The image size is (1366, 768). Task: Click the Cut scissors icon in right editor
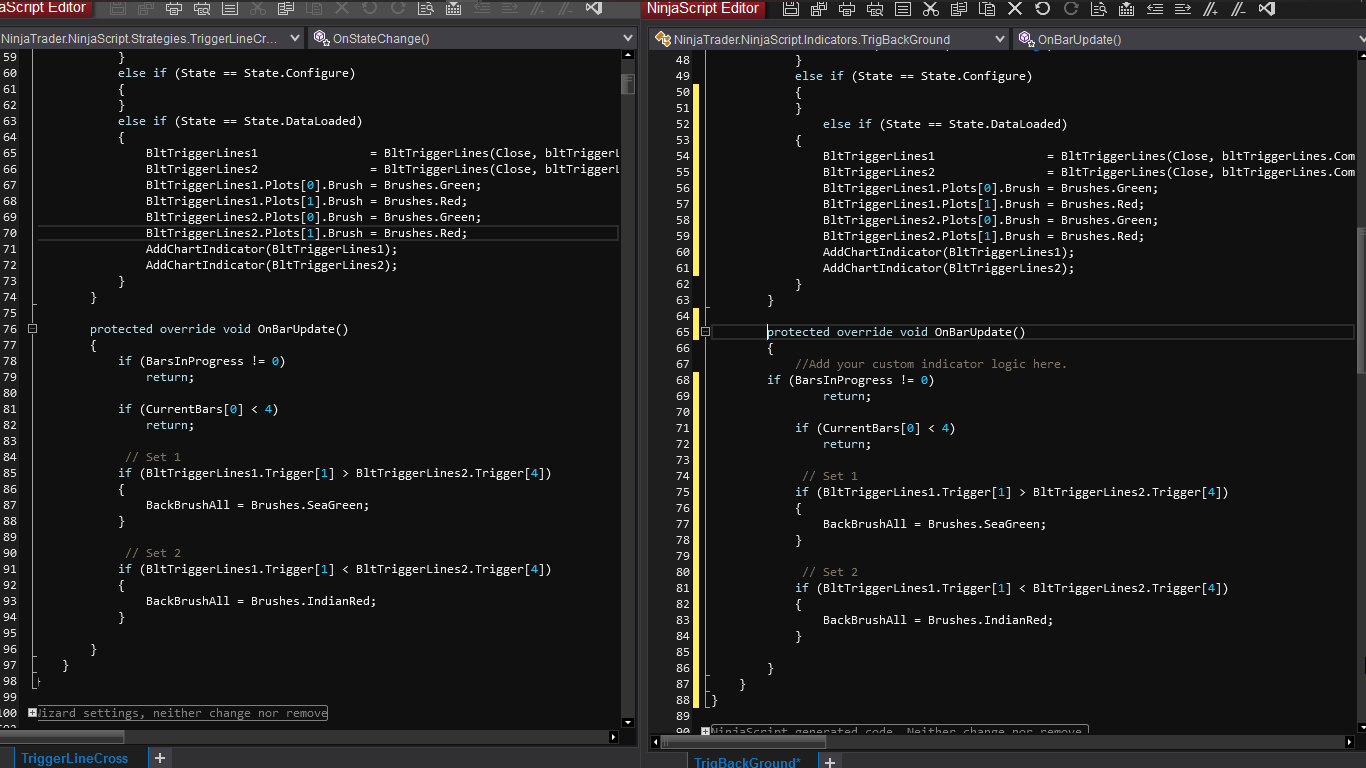[x=931, y=9]
